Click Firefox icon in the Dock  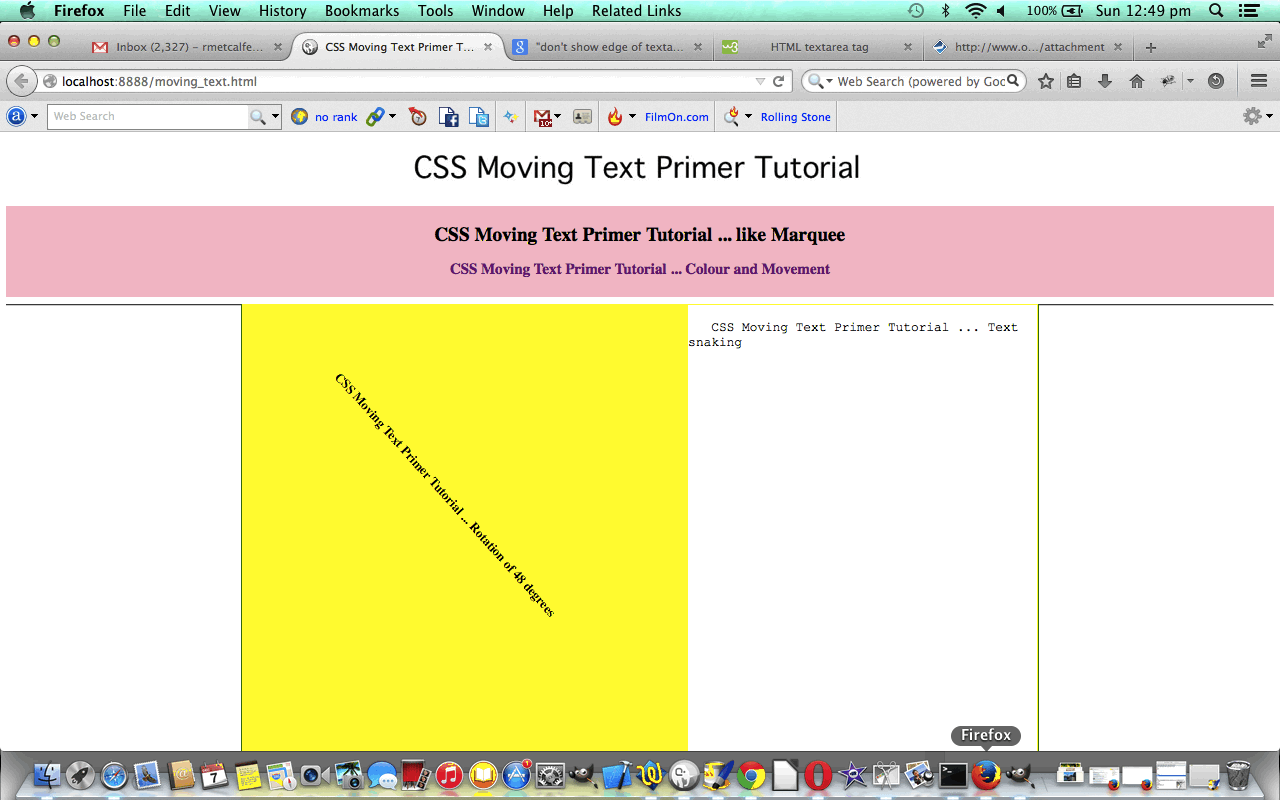click(986, 774)
